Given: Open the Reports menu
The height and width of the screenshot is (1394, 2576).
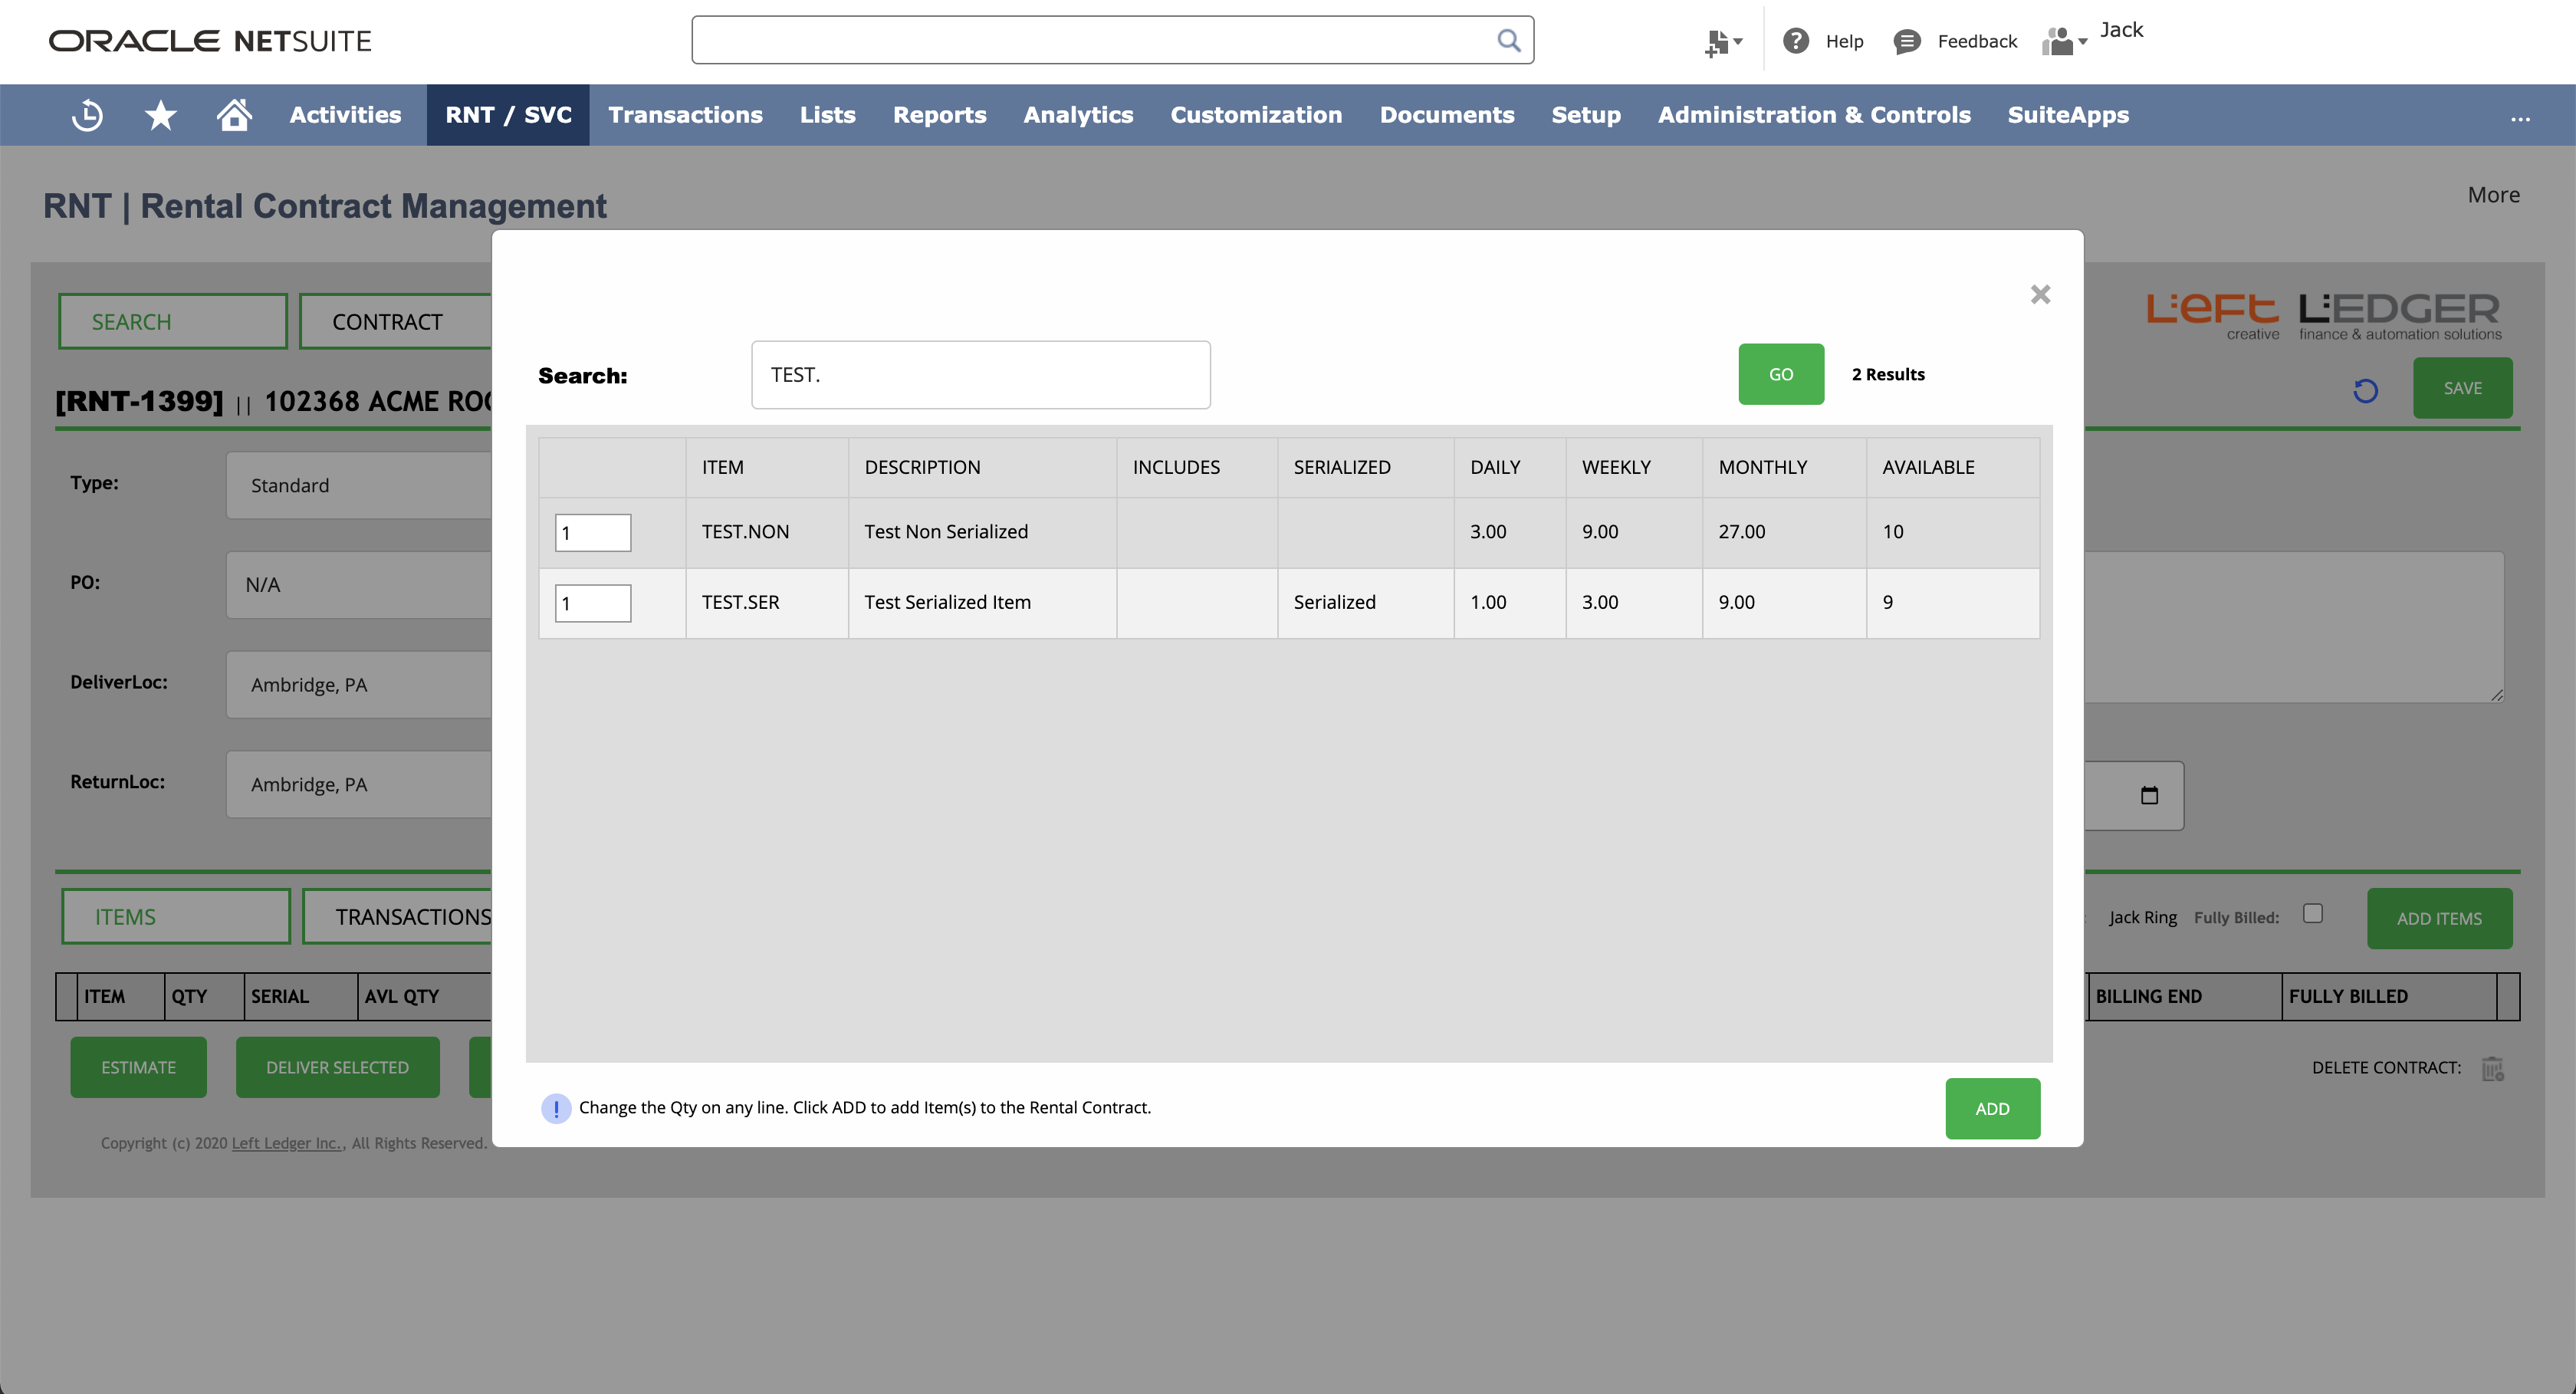Looking at the screenshot, I should [x=939, y=115].
